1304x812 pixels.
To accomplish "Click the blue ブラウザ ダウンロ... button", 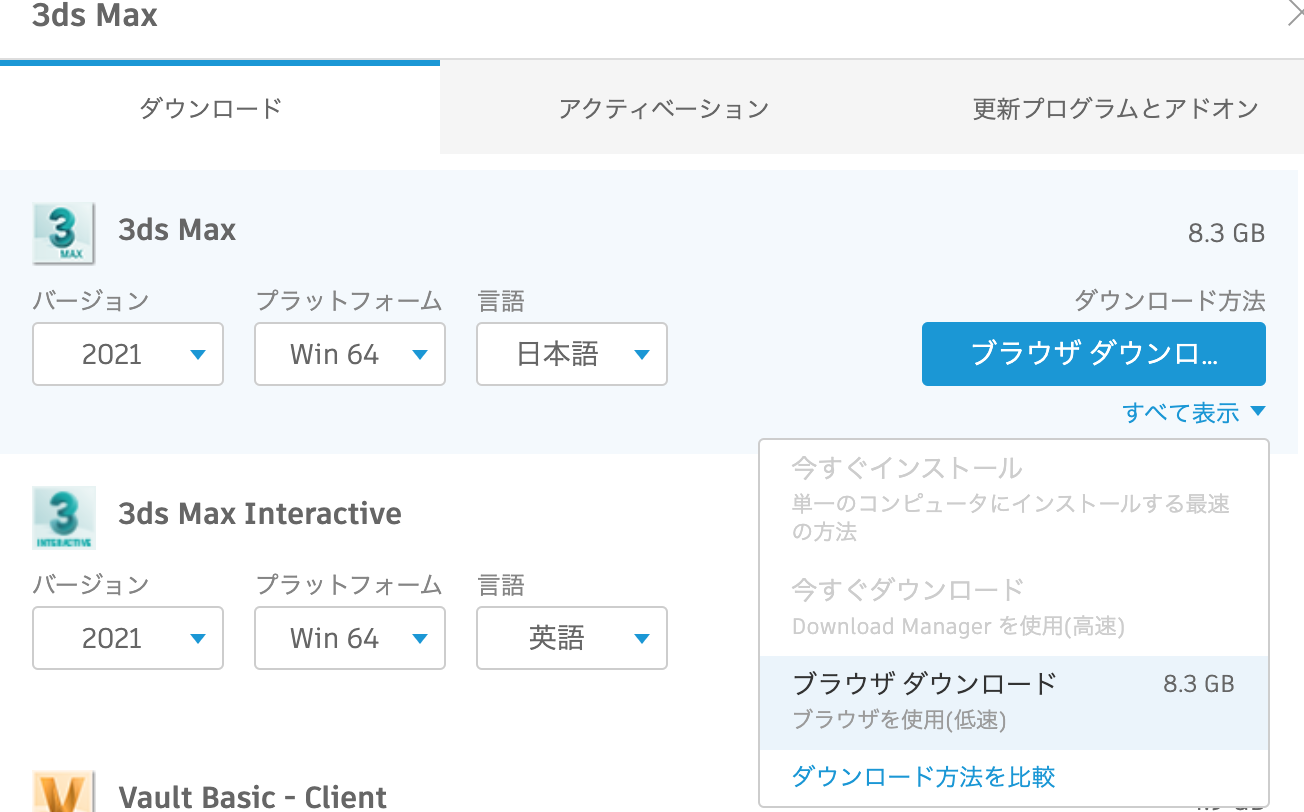I will 1094,354.
